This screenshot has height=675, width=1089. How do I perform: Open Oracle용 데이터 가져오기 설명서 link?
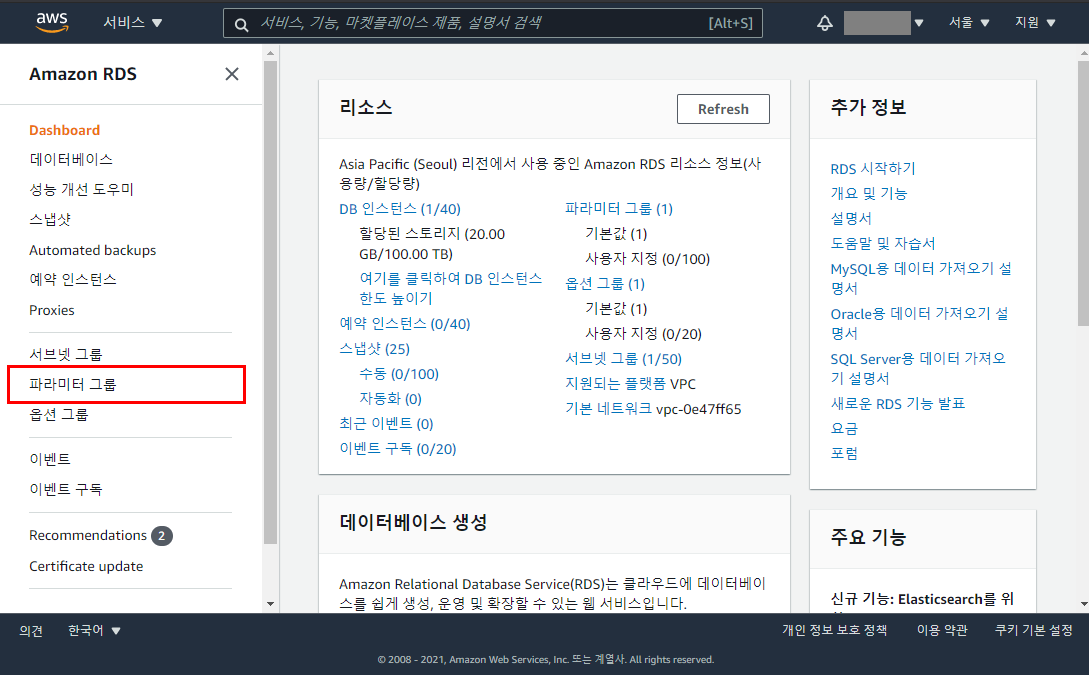click(920, 323)
